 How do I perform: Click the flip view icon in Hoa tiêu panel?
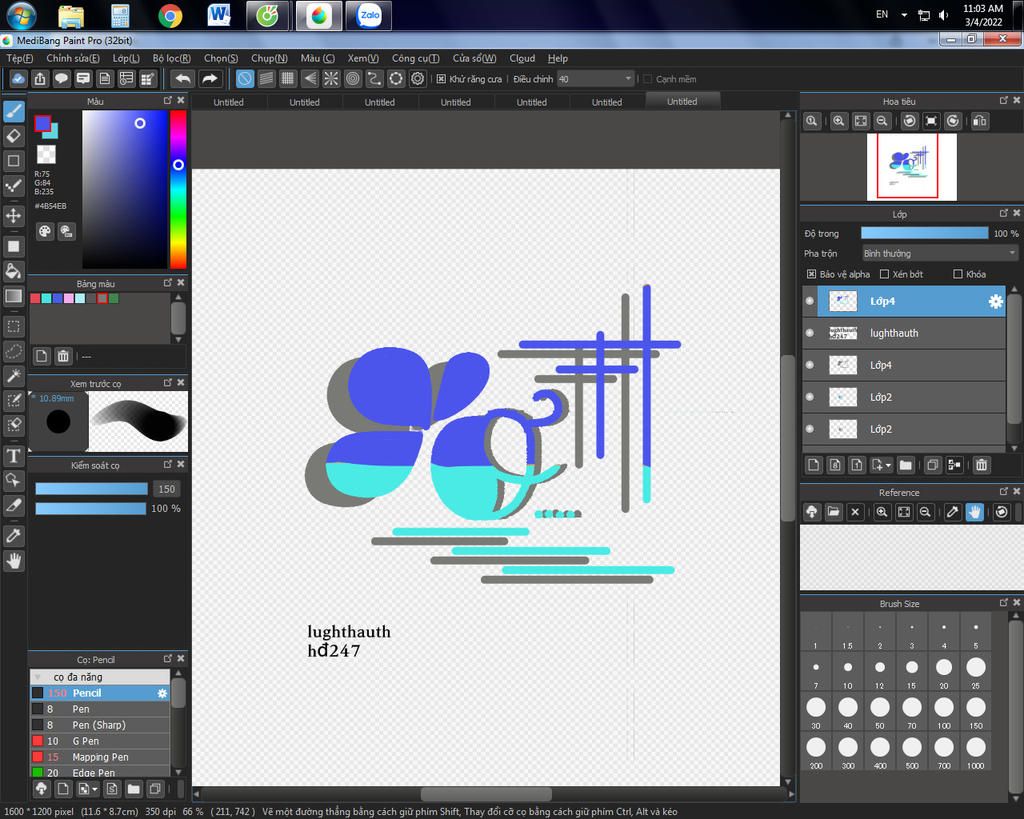point(980,121)
